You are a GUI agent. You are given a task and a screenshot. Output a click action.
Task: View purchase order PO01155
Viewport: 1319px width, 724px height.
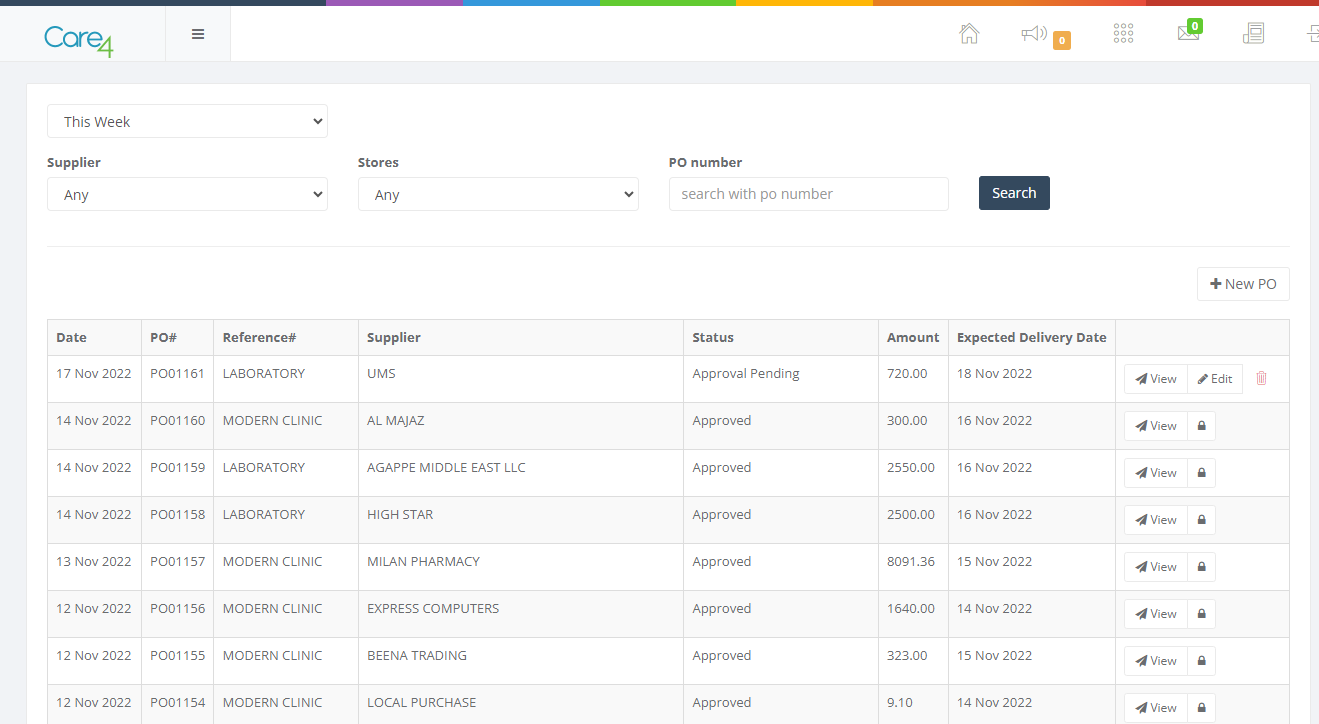point(1156,661)
